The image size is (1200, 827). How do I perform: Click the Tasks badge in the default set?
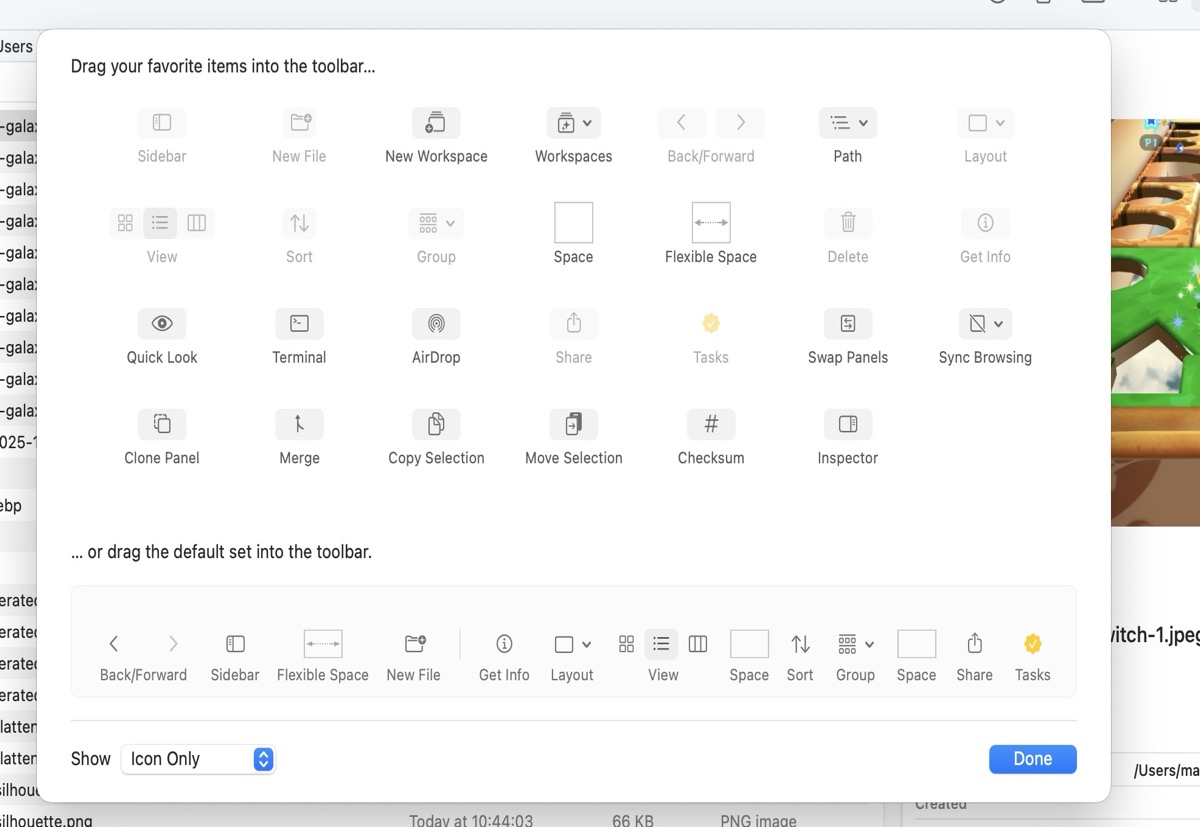pyautogui.click(x=1033, y=644)
